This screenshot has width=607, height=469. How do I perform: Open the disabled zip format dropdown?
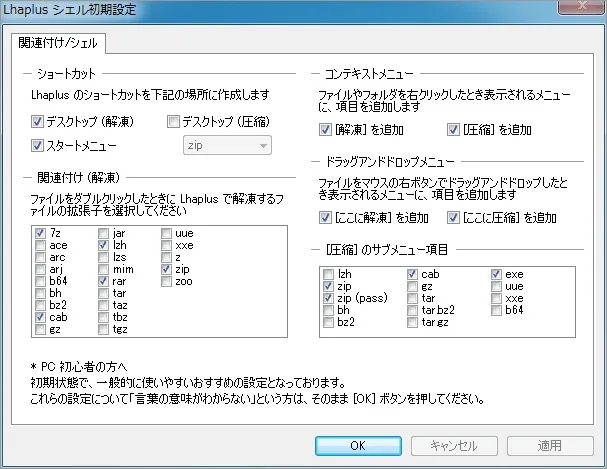[227, 145]
